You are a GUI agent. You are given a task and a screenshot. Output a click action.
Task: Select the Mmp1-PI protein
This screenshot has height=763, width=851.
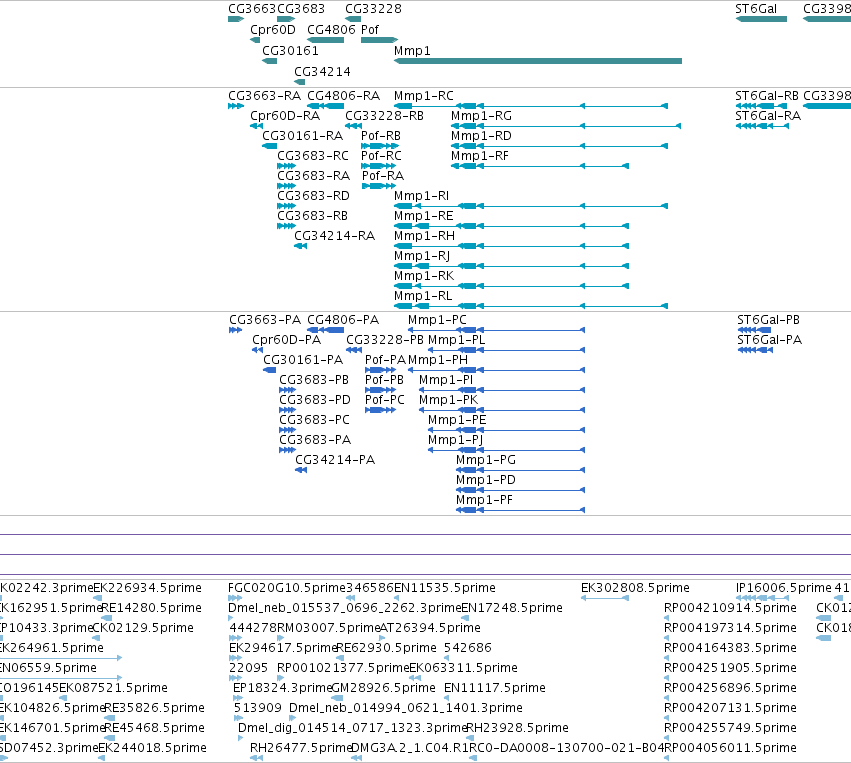point(501,390)
